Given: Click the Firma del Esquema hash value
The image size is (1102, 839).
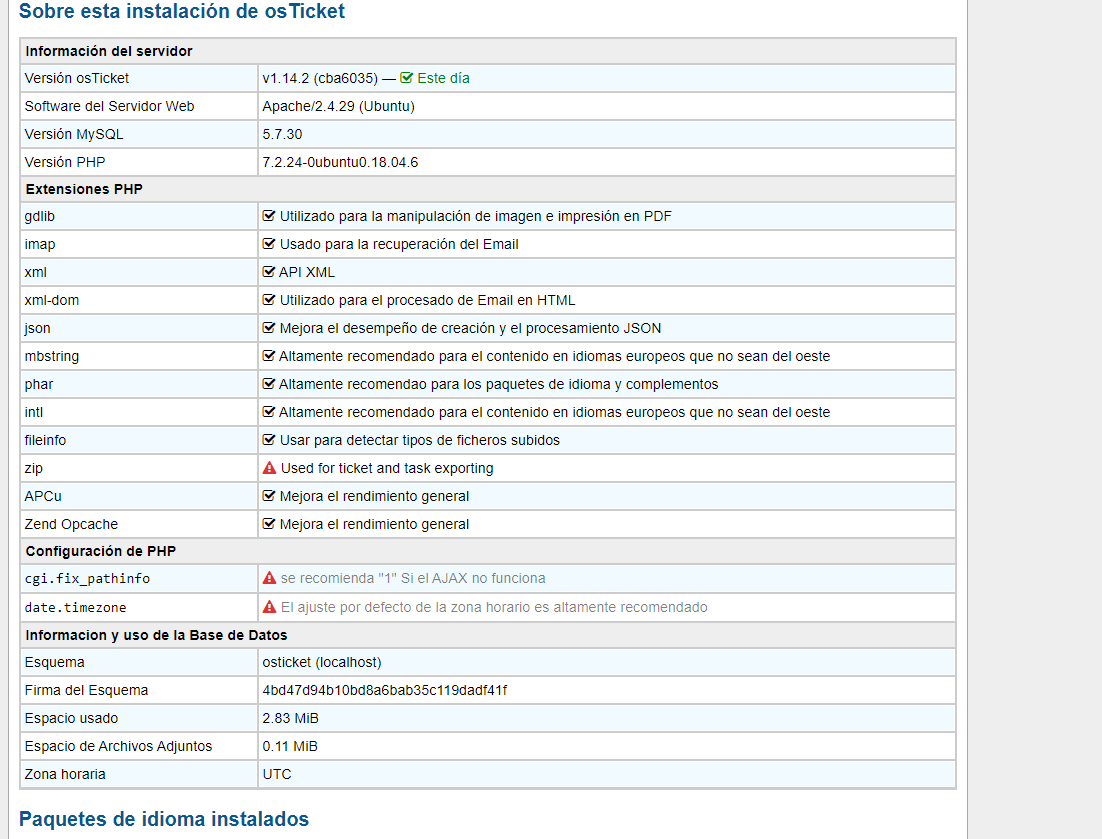Looking at the screenshot, I should (x=384, y=690).
